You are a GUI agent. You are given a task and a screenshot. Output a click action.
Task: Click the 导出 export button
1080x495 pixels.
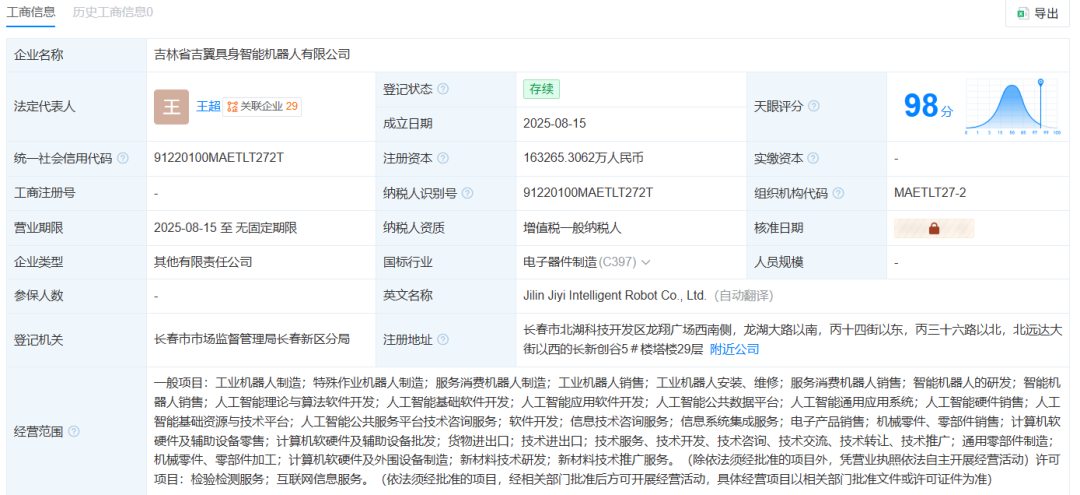[x=1038, y=12]
